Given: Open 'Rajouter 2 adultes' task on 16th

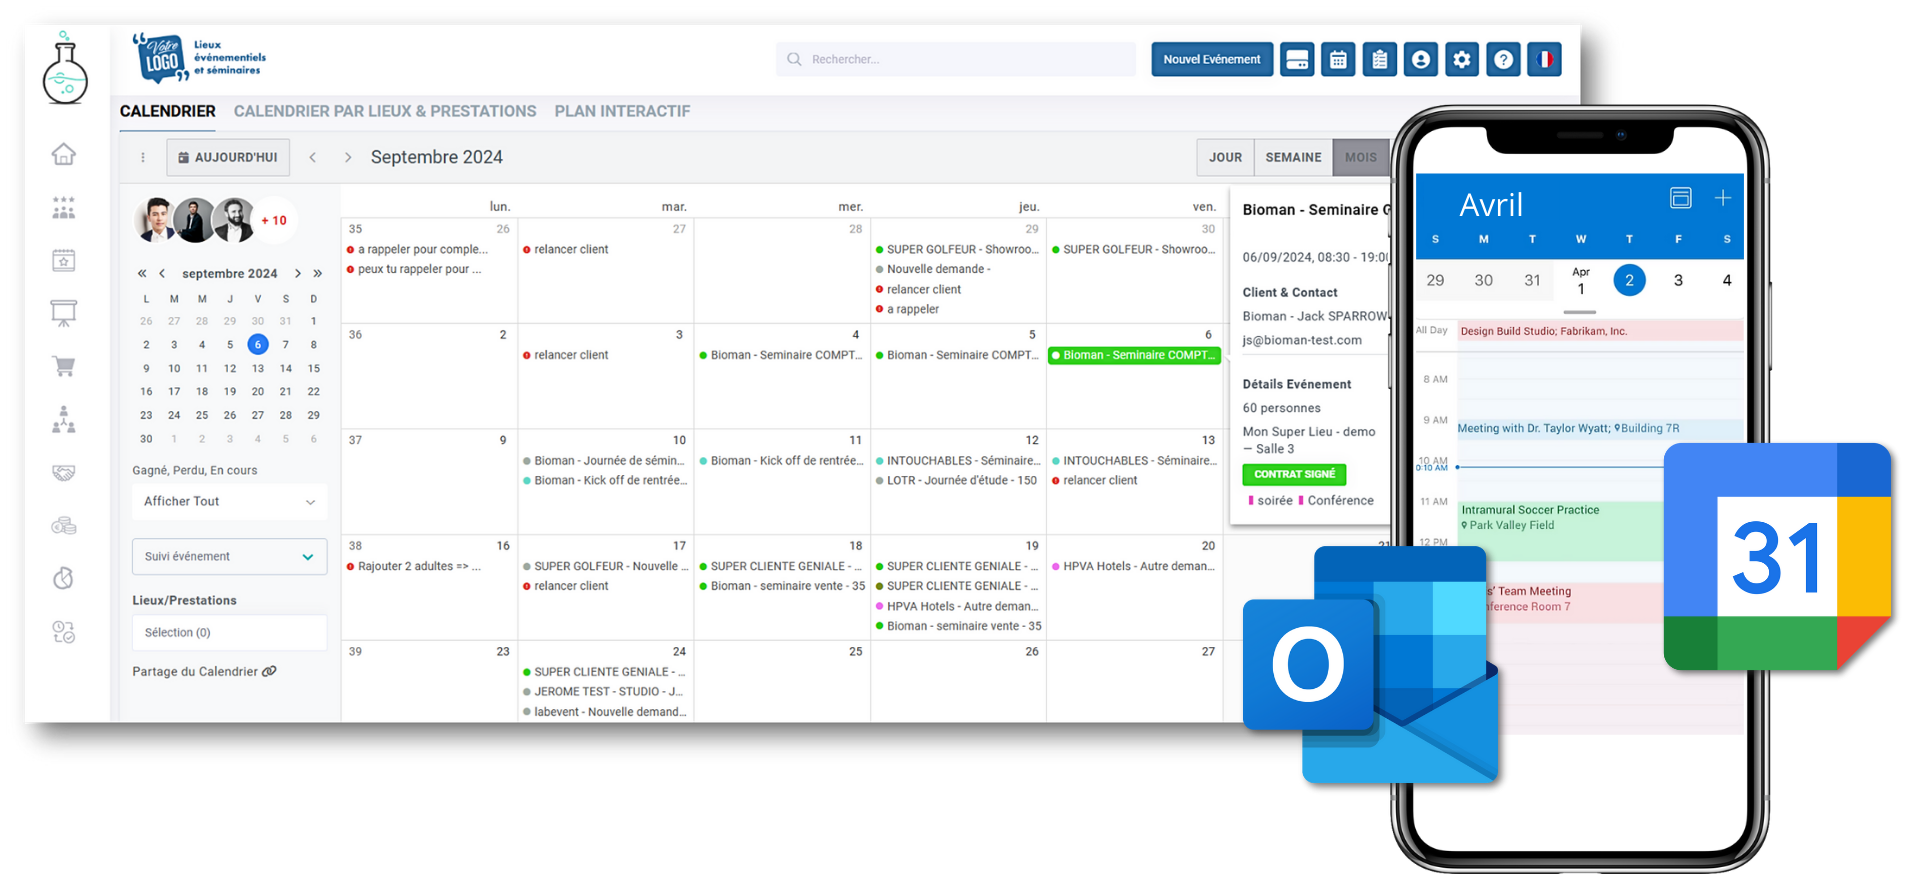Looking at the screenshot, I should (x=414, y=566).
